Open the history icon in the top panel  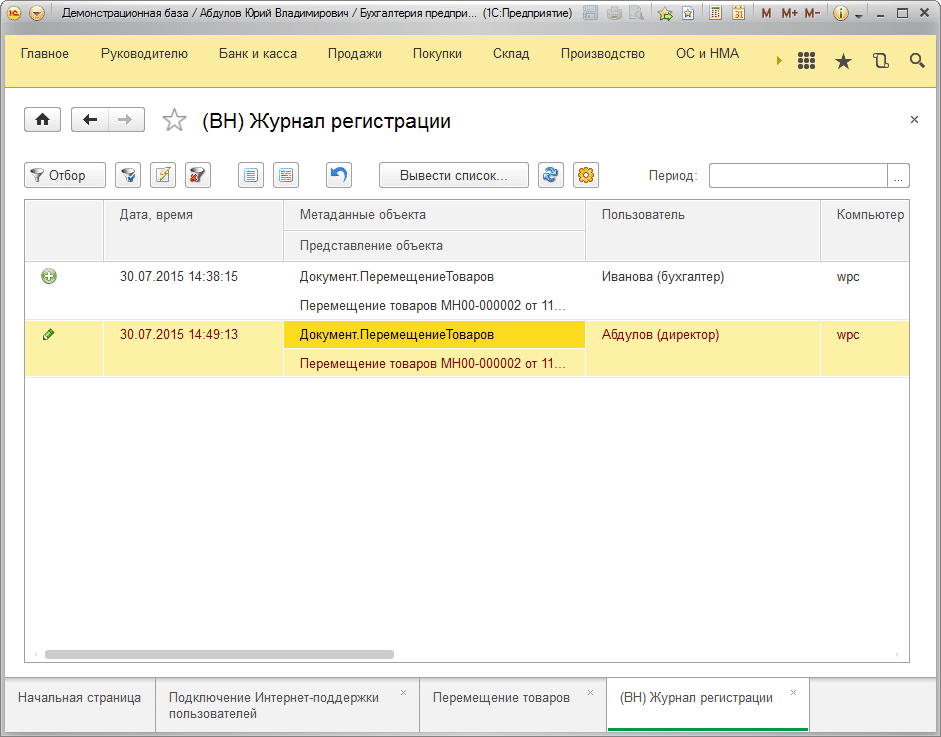tap(880, 61)
